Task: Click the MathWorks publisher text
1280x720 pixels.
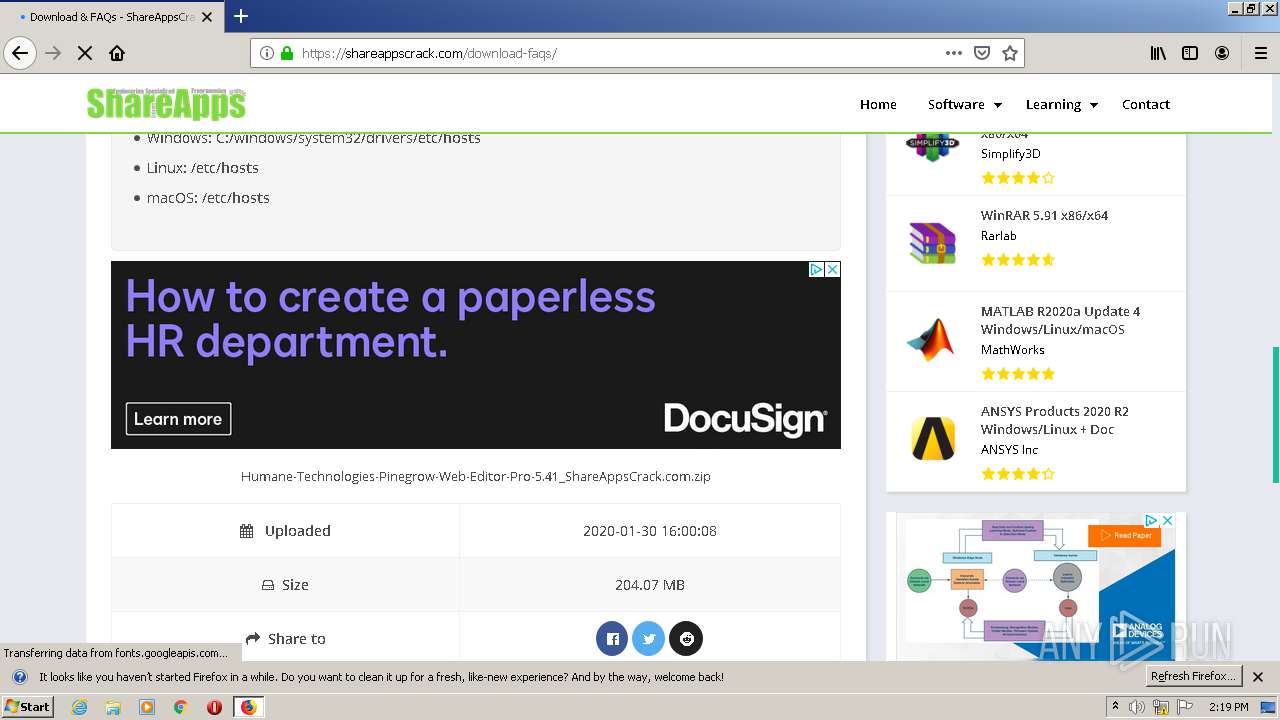Action: 1012,349
